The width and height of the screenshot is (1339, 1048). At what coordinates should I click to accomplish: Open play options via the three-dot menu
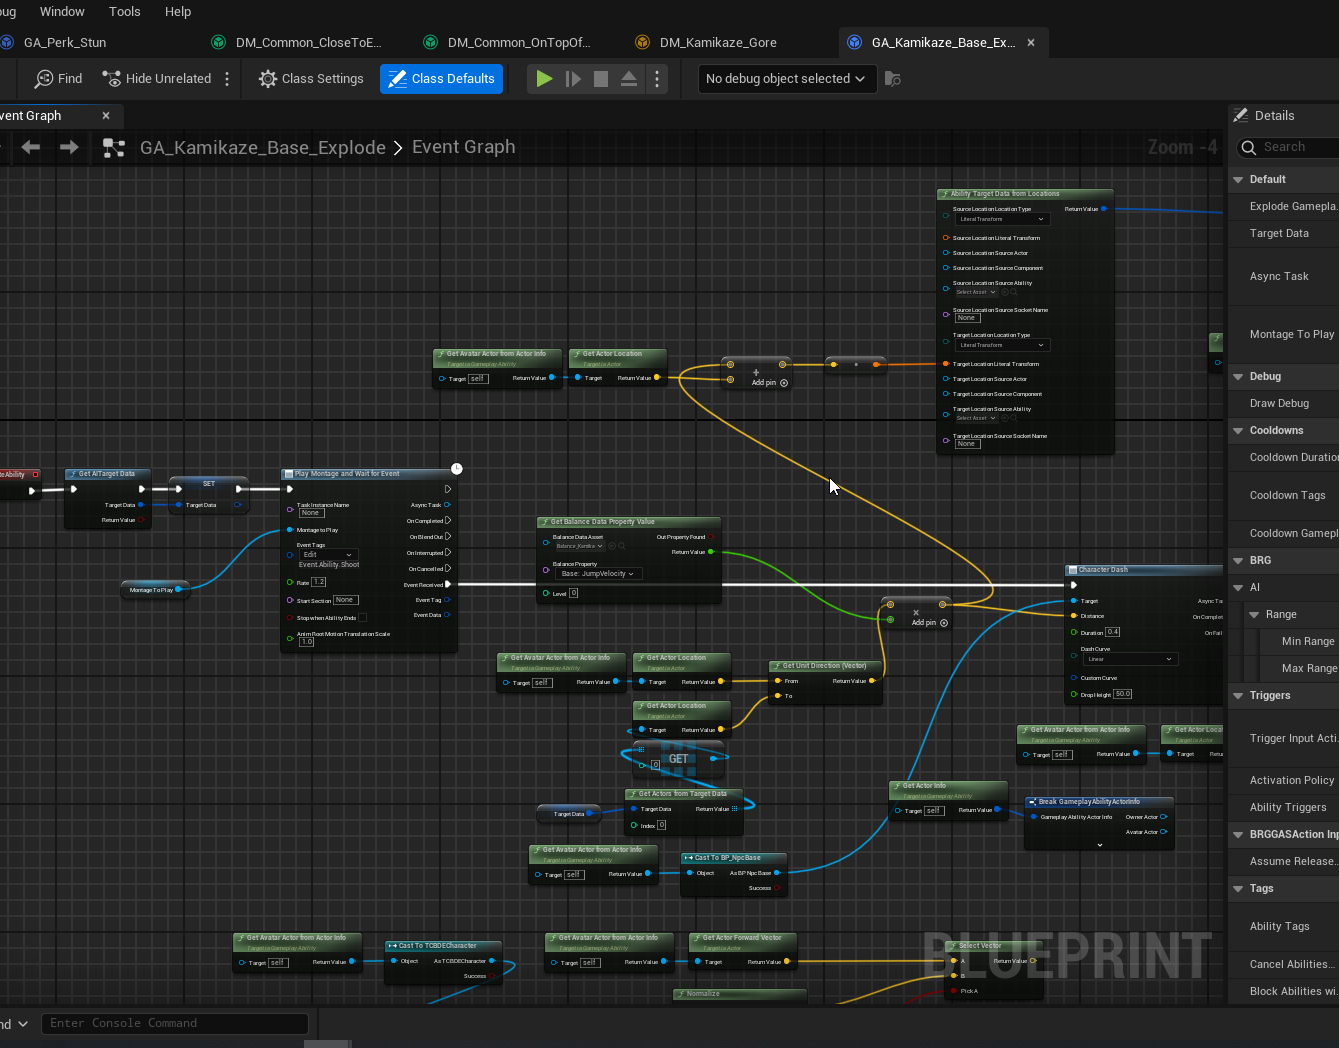point(657,79)
